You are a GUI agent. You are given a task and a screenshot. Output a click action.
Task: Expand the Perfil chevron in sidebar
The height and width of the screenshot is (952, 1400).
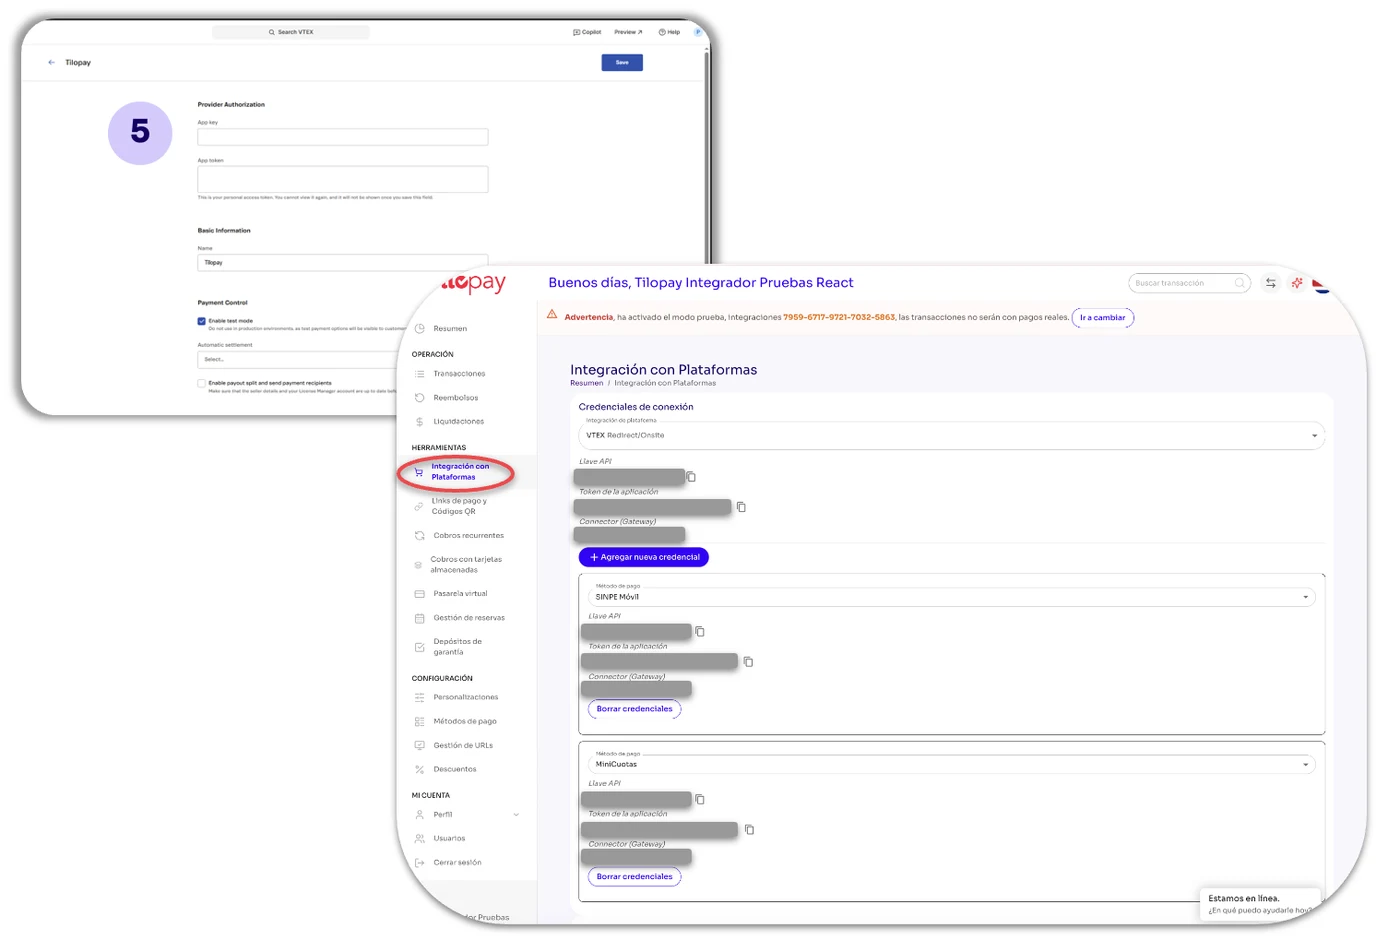516,815
